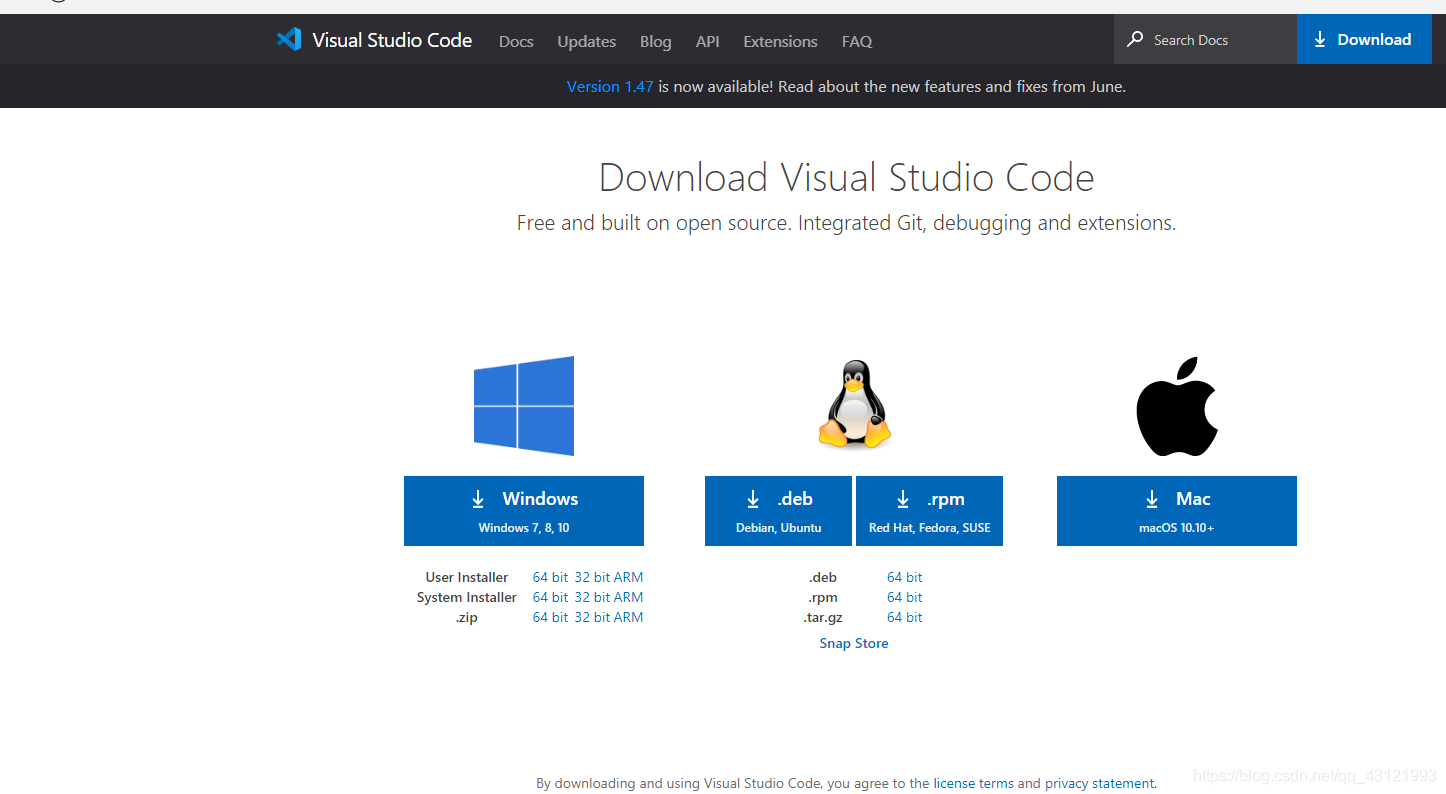
Task: Choose the User Installer ARM link
Action: click(629, 577)
